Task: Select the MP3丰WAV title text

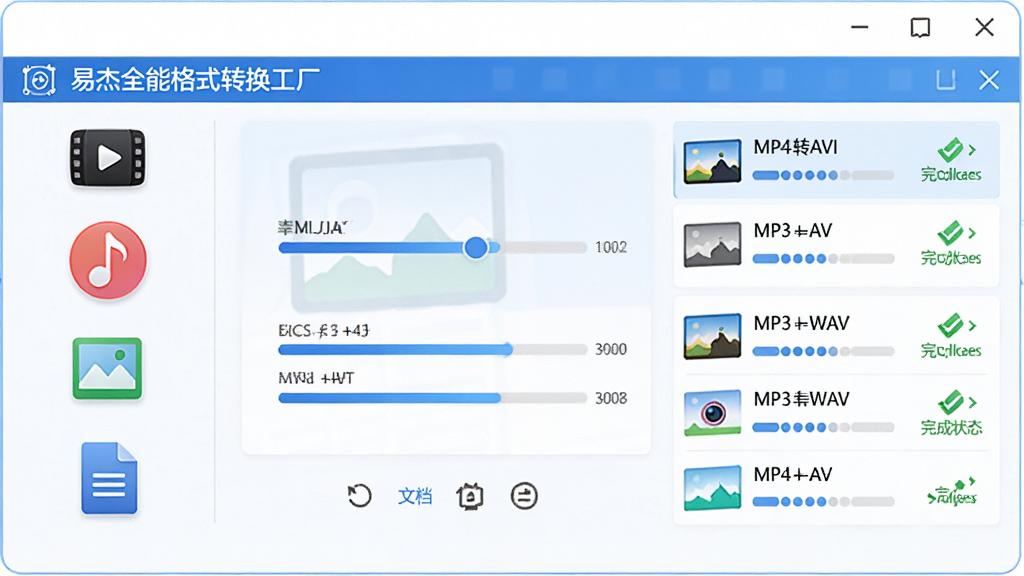Action: [x=801, y=399]
